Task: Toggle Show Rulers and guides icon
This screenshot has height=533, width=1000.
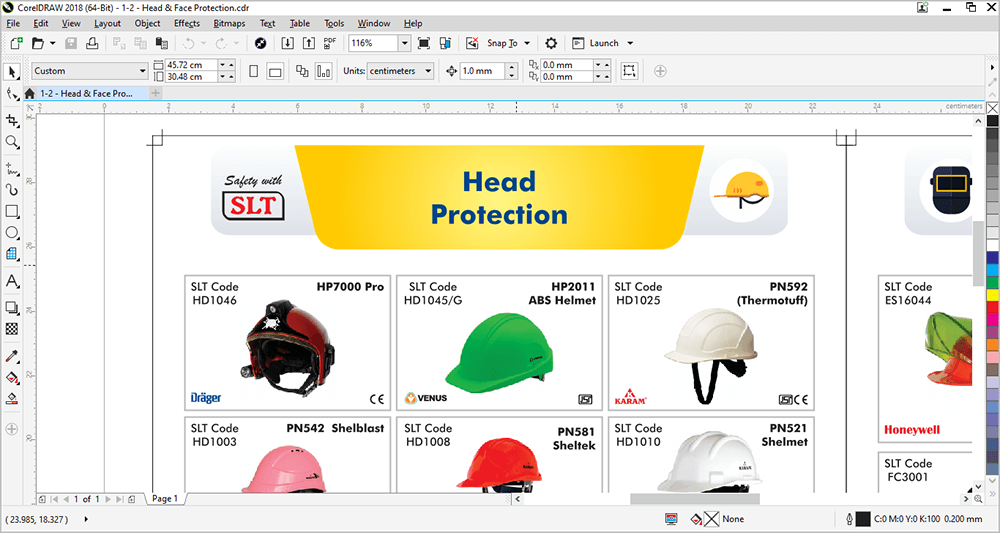Action: coord(445,43)
